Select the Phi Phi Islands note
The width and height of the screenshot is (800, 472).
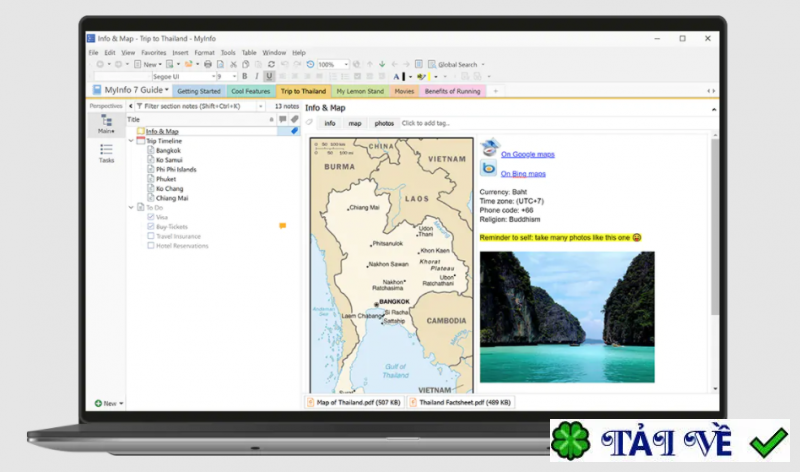click(176, 169)
